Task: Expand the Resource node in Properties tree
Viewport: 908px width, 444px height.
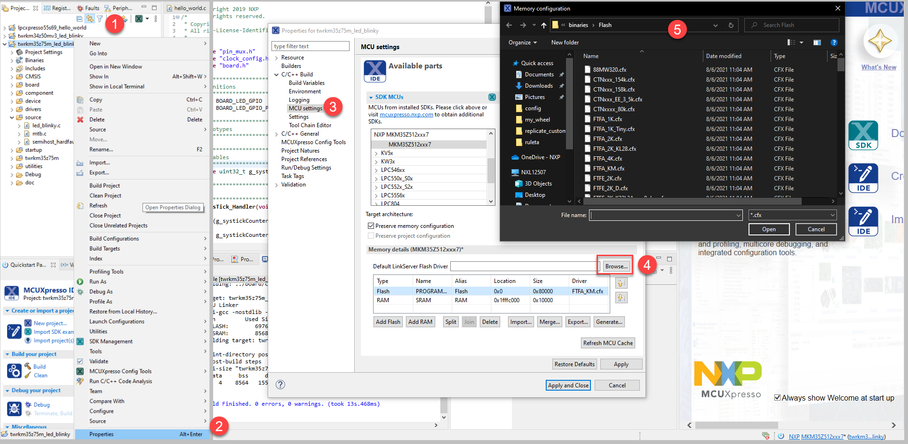Action: (276, 58)
